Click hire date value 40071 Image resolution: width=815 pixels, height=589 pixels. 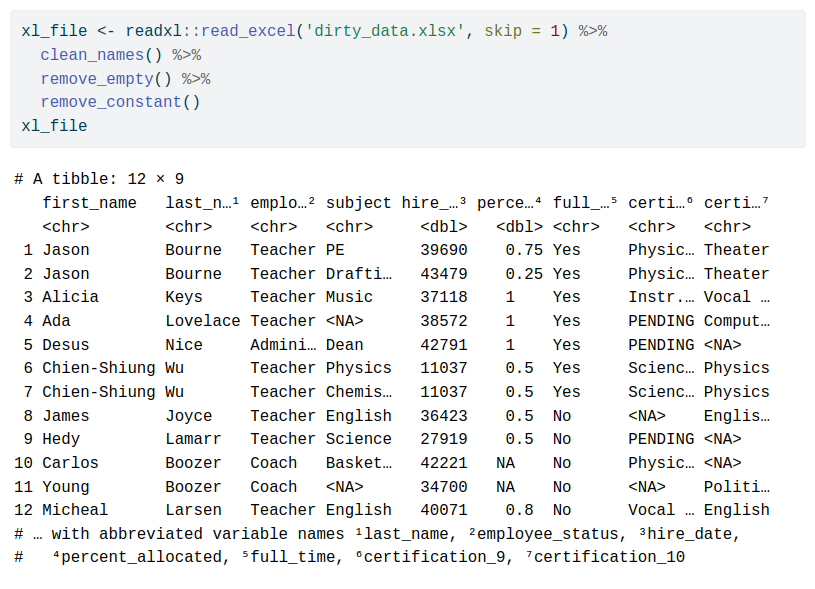[444, 510]
